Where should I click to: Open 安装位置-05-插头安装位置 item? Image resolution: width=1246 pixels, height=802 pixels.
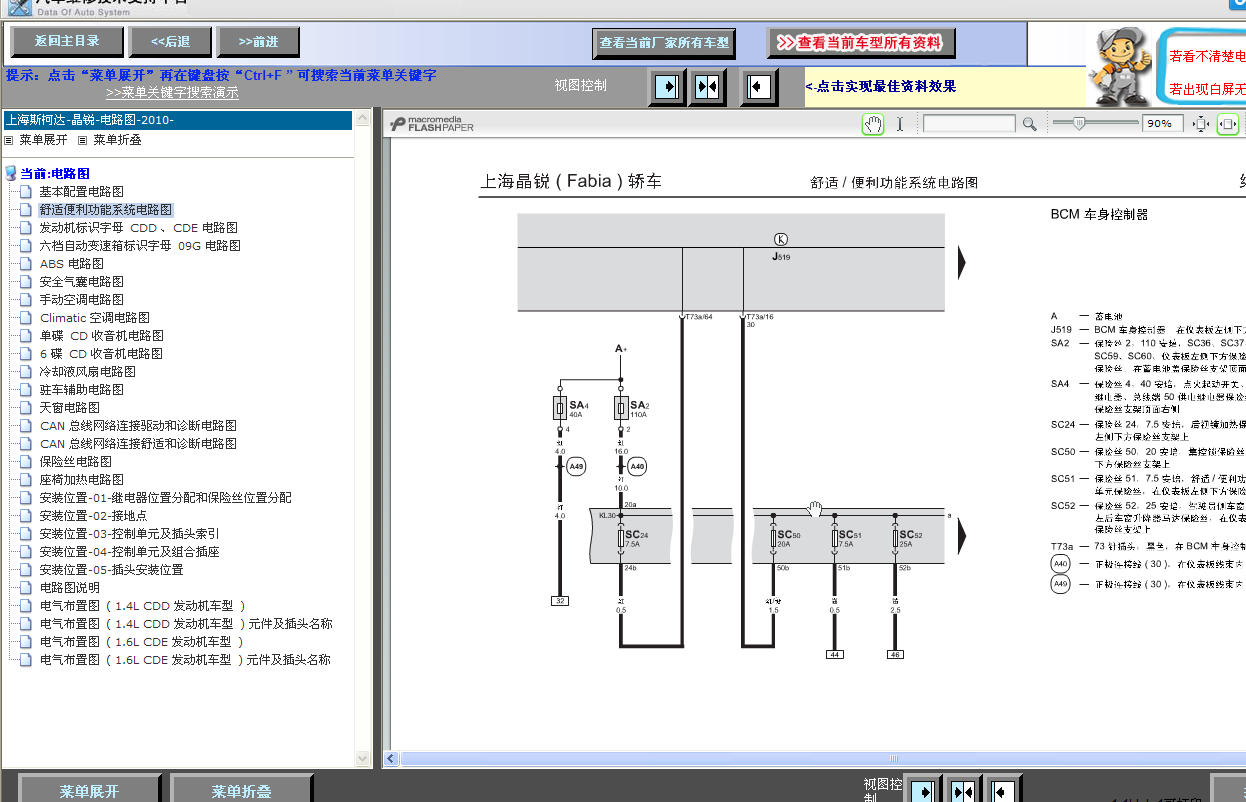[112, 570]
